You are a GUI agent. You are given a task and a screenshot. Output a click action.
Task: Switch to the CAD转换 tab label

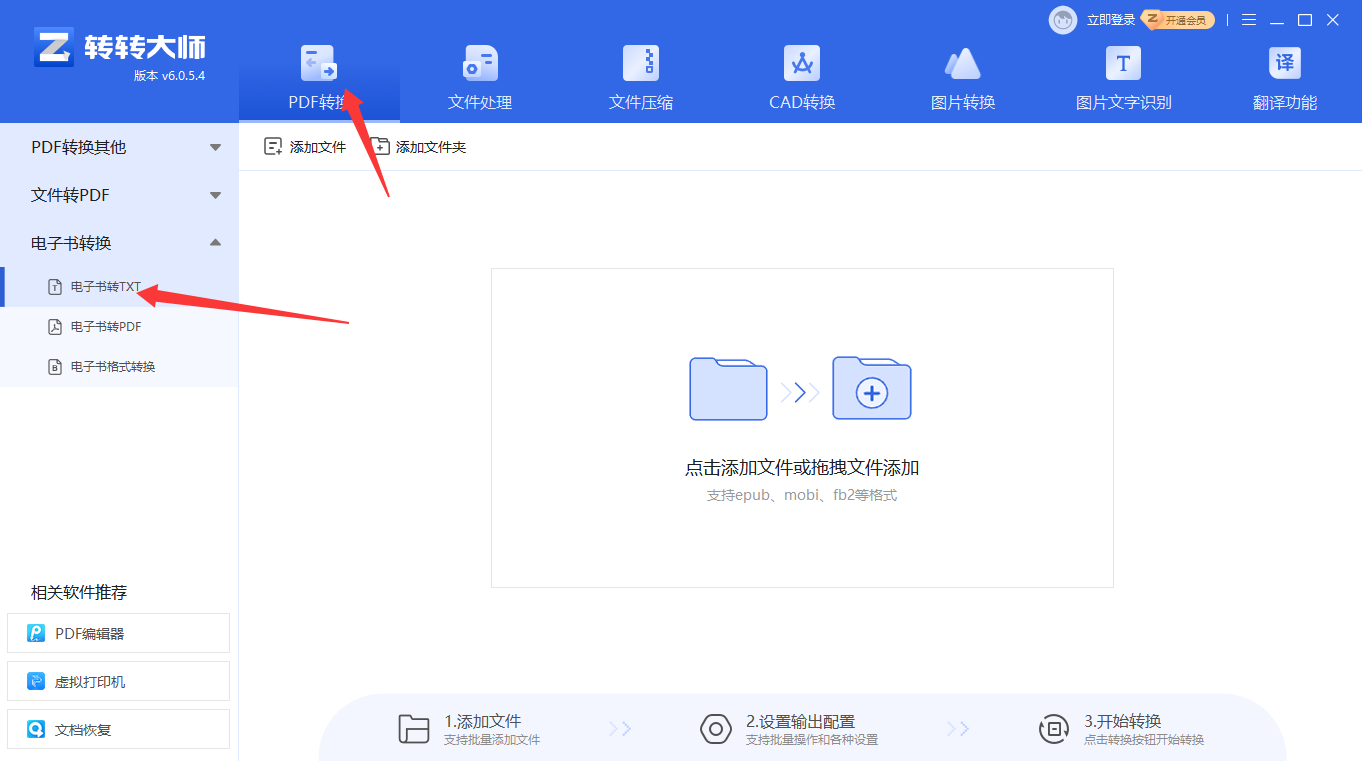click(x=802, y=102)
